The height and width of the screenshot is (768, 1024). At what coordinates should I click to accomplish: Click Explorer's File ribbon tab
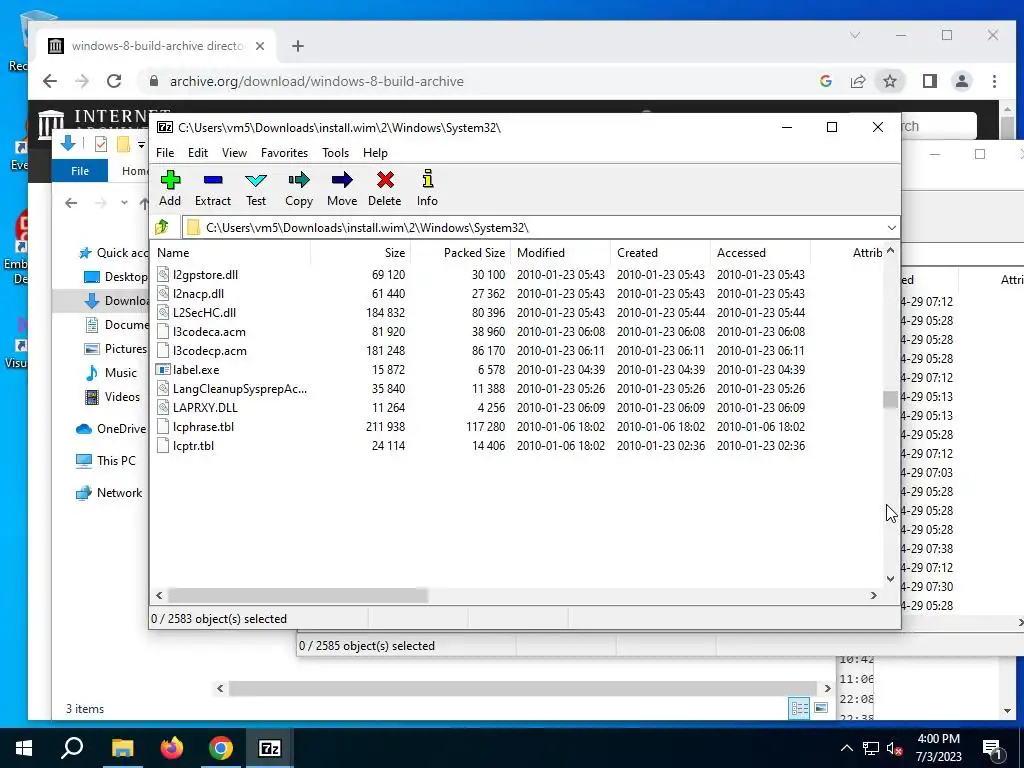[80, 170]
